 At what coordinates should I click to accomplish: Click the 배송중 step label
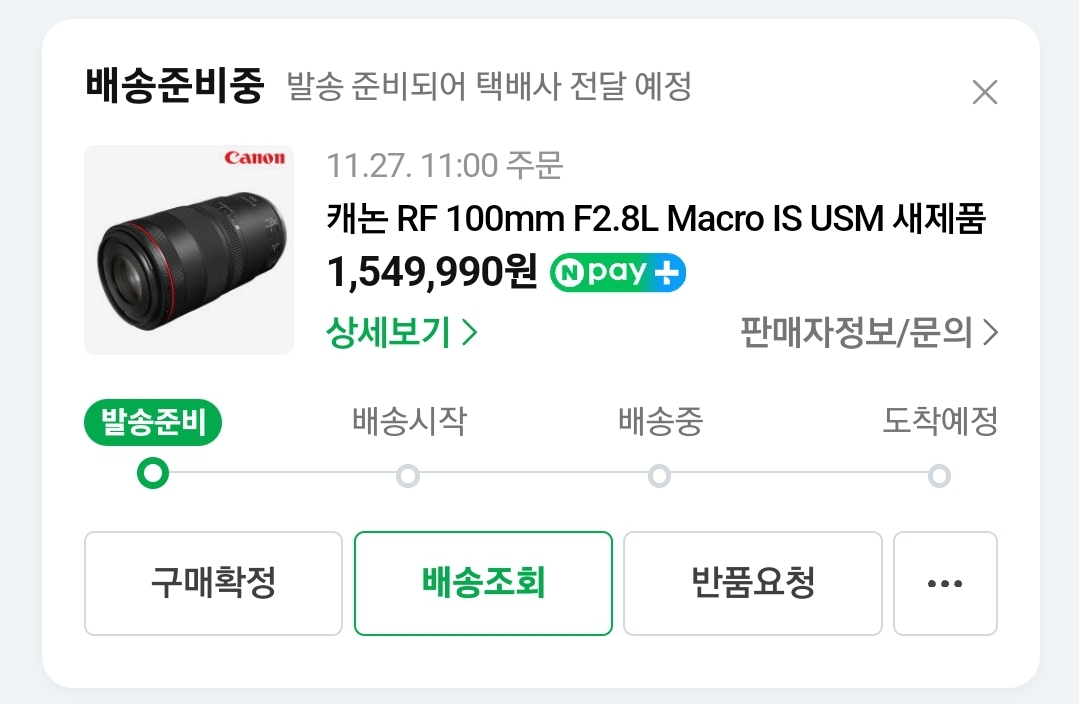(660, 422)
